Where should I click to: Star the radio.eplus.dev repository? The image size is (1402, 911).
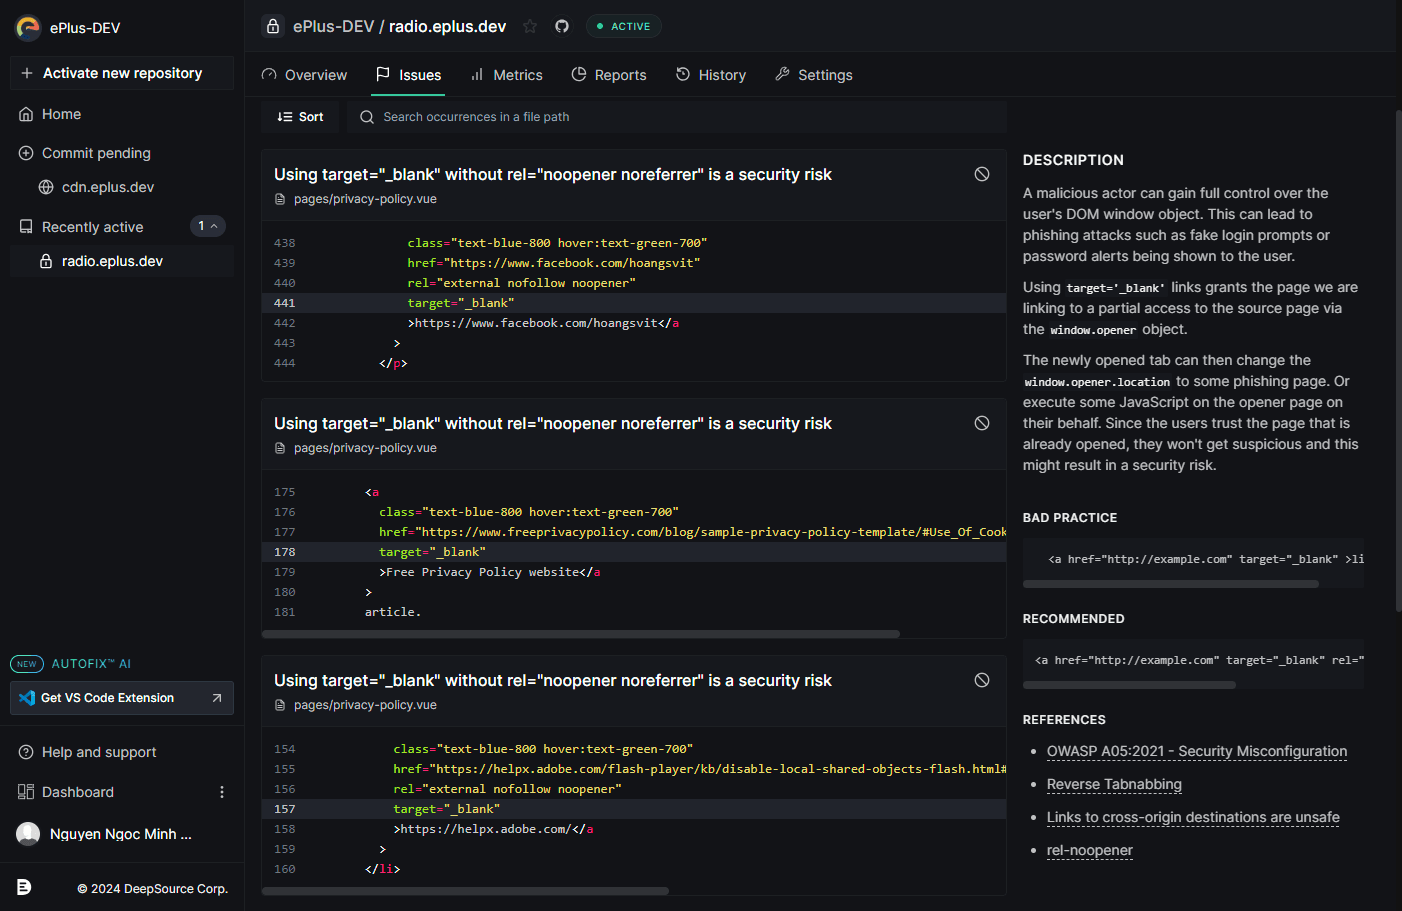(530, 27)
